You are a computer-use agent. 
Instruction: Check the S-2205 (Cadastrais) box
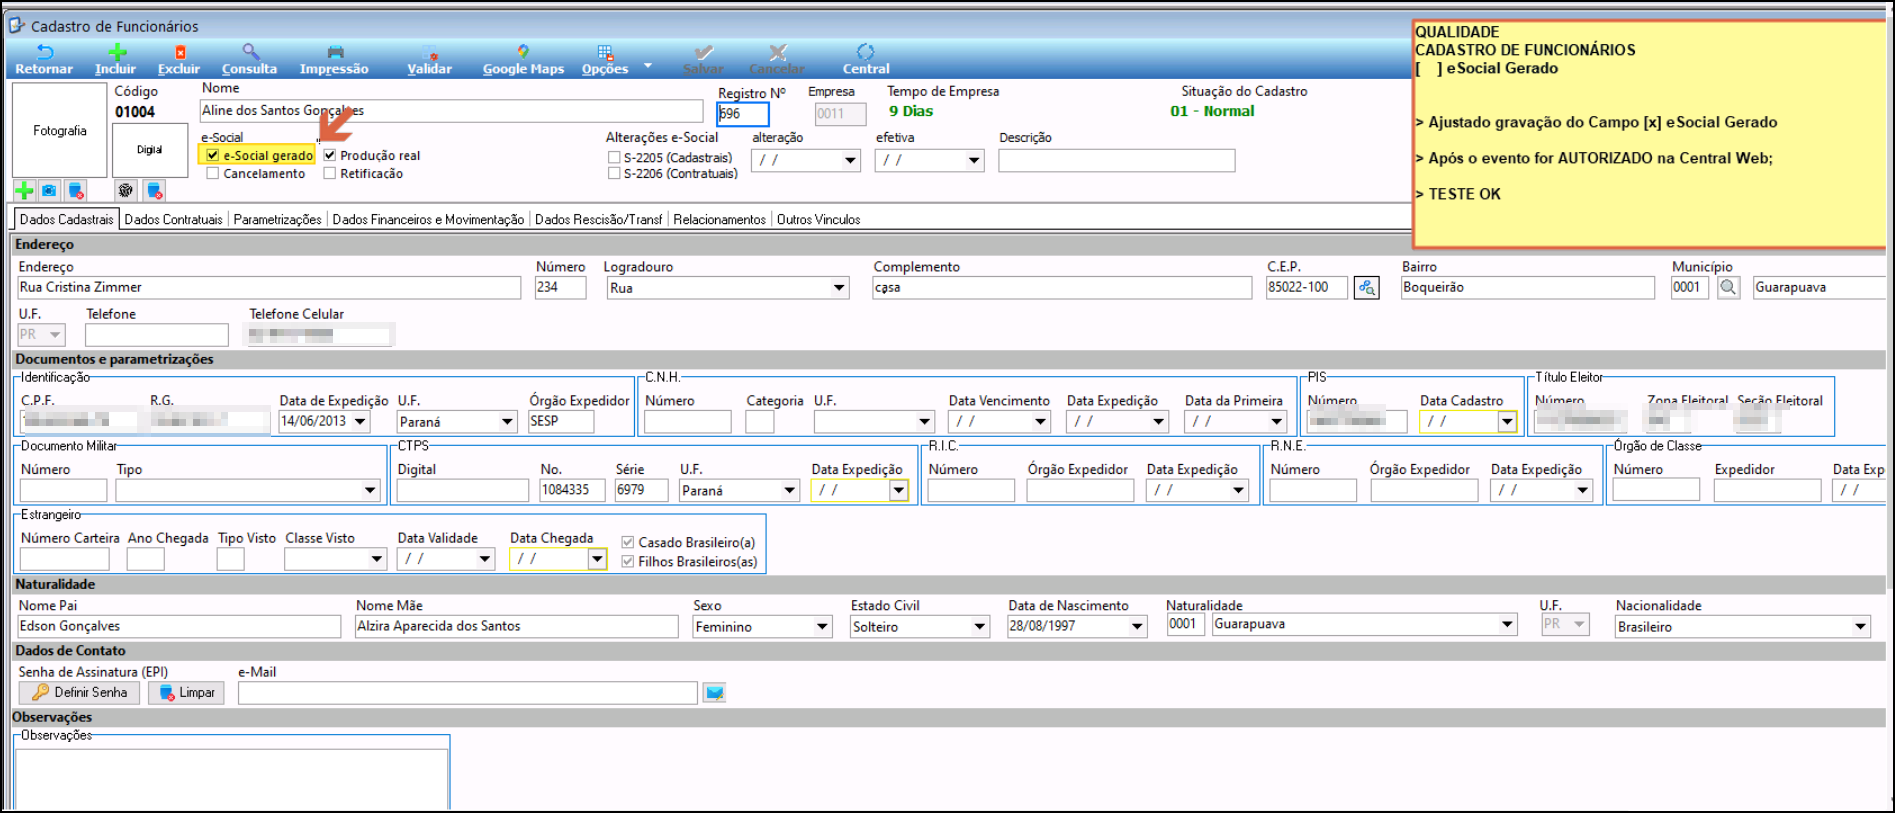[x=614, y=157]
